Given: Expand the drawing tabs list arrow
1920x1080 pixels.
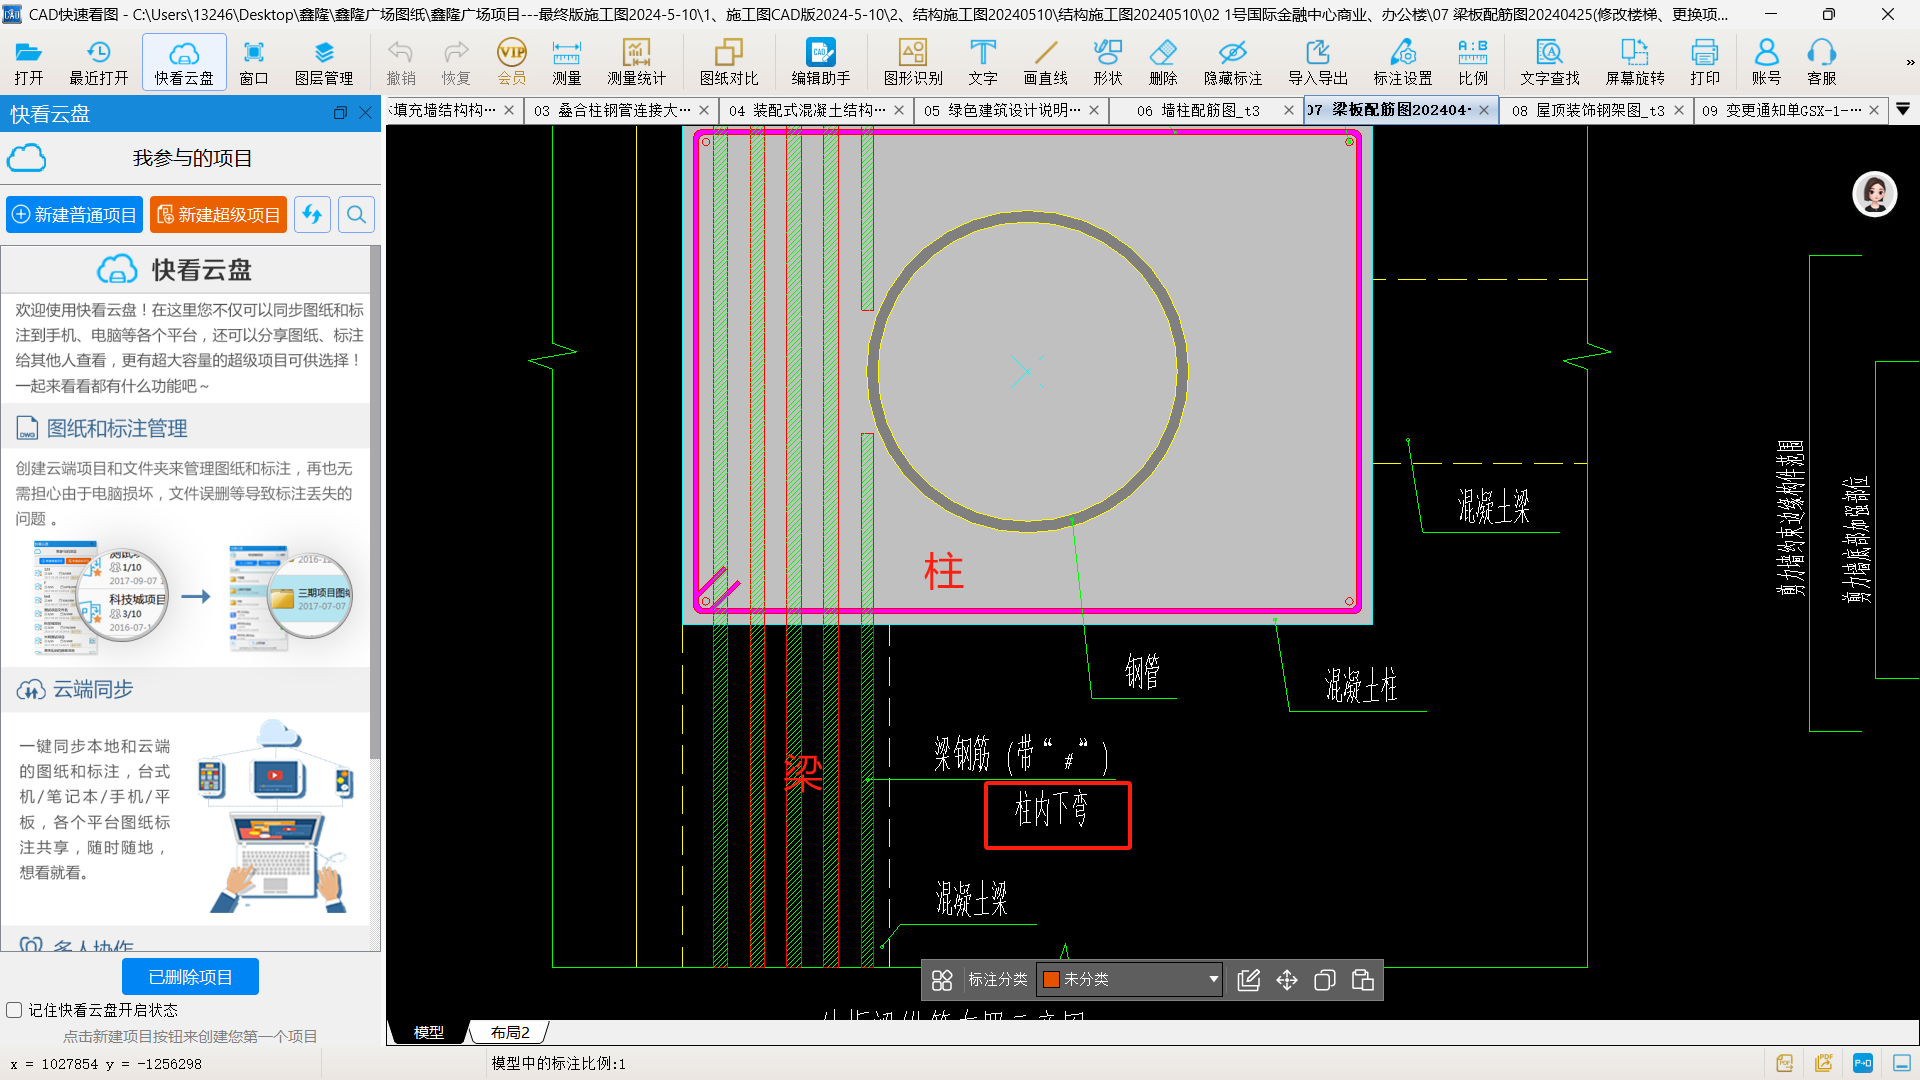Looking at the screenshot, I should pos(1903,109).
